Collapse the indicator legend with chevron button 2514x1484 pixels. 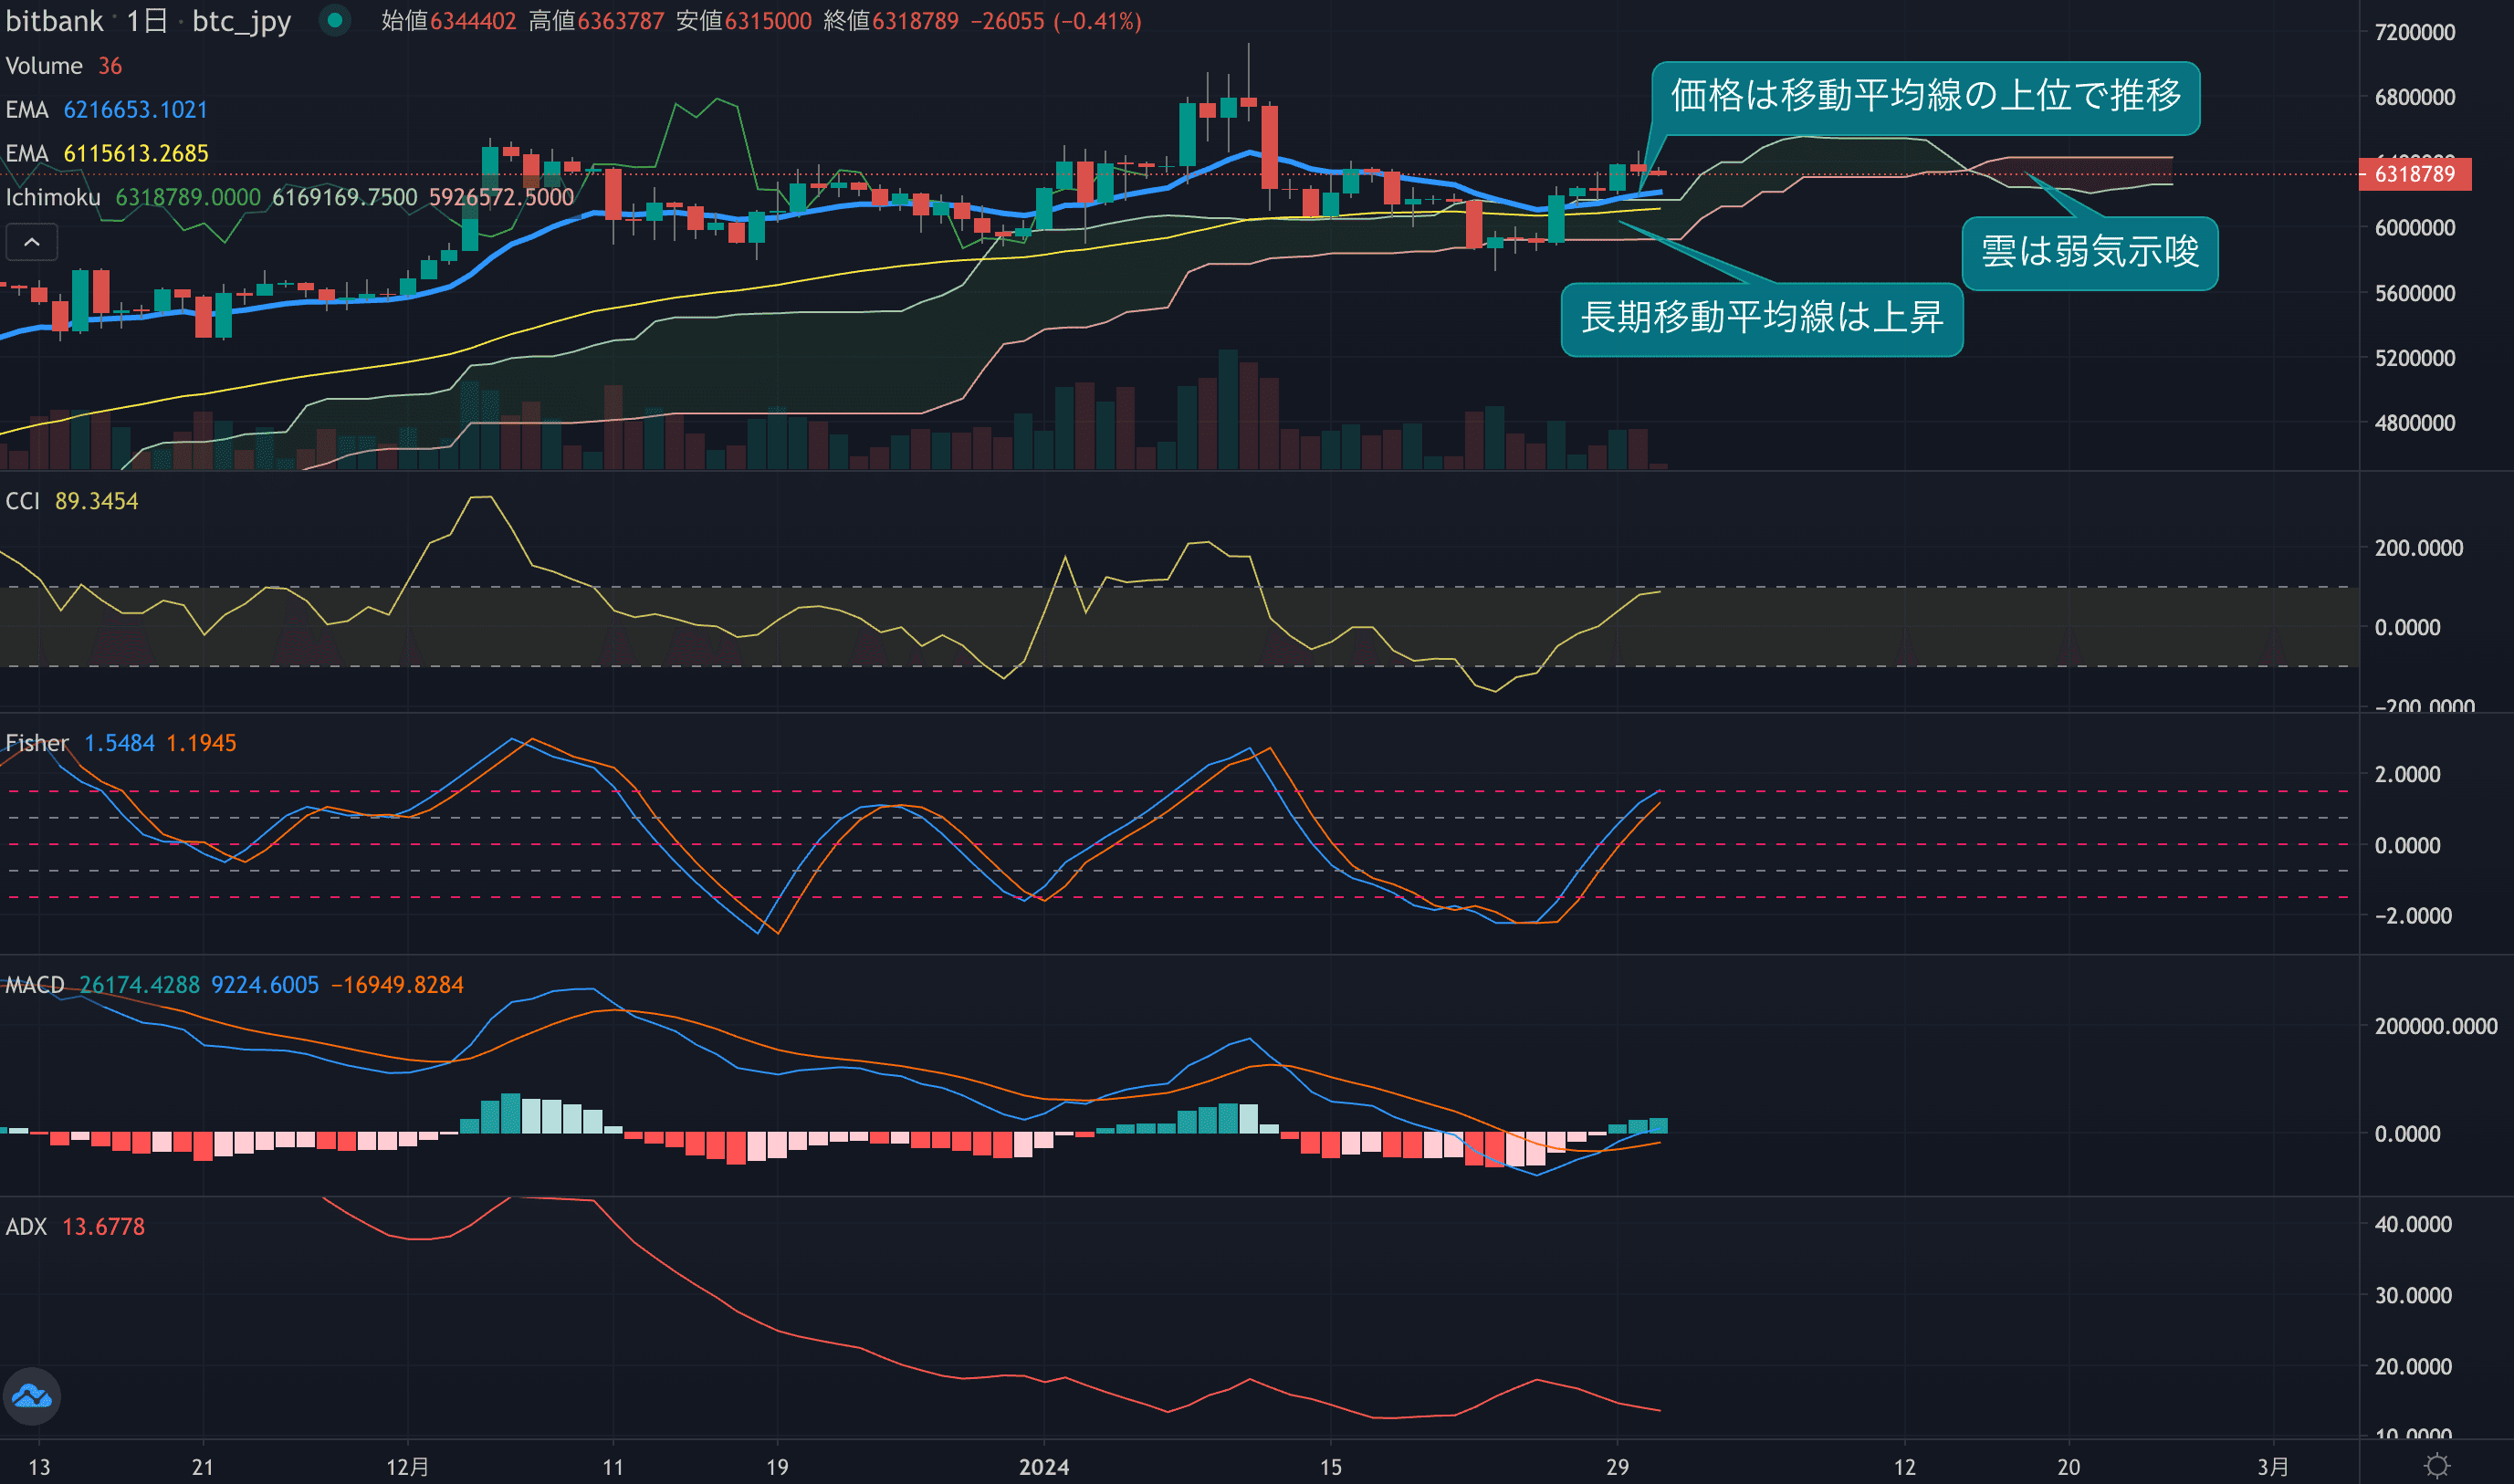coord(32,242)
